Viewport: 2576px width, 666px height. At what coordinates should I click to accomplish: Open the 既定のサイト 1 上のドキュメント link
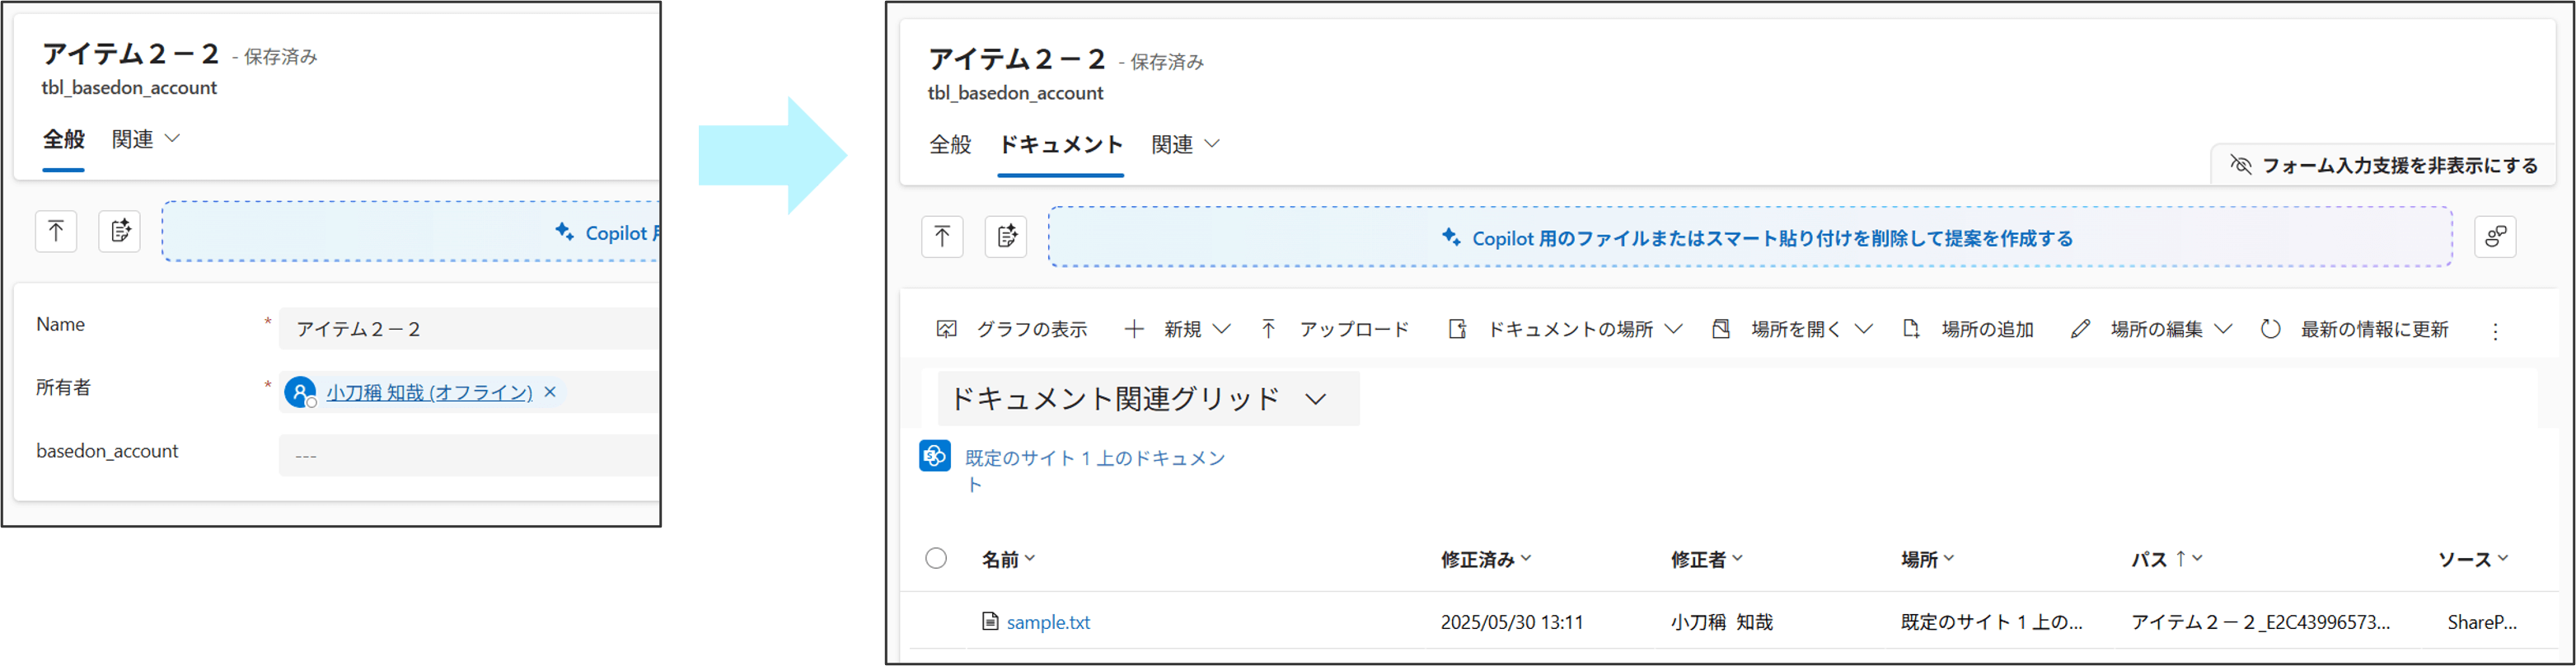point(1095,470)
